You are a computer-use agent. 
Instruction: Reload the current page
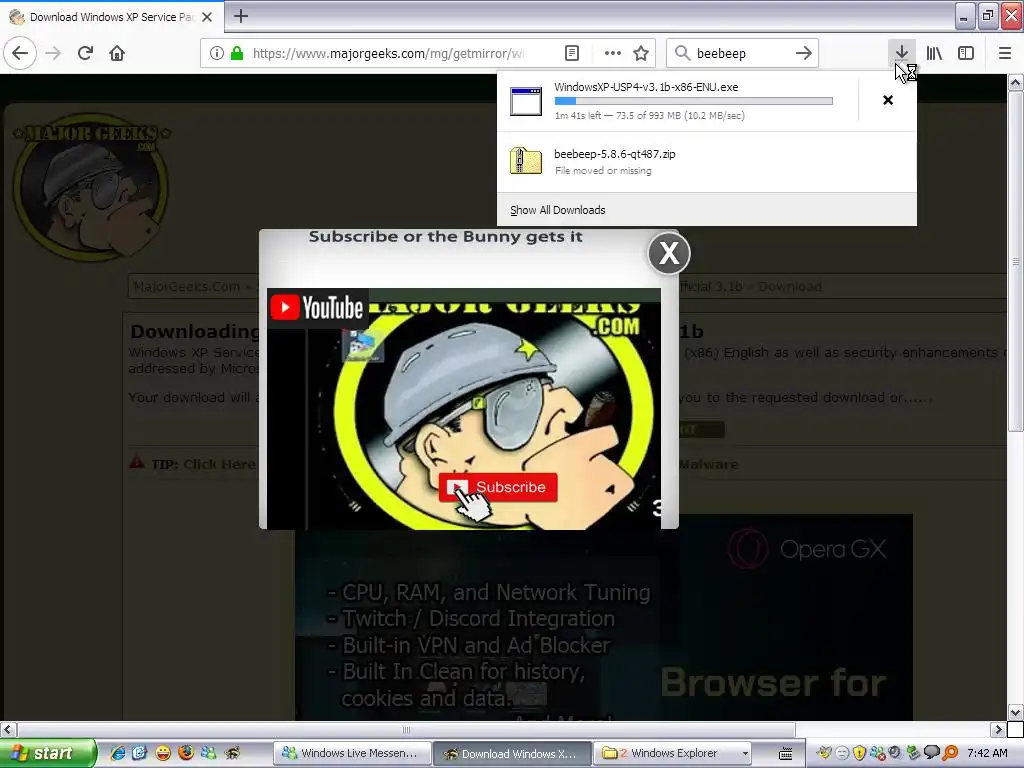point(86,53)
